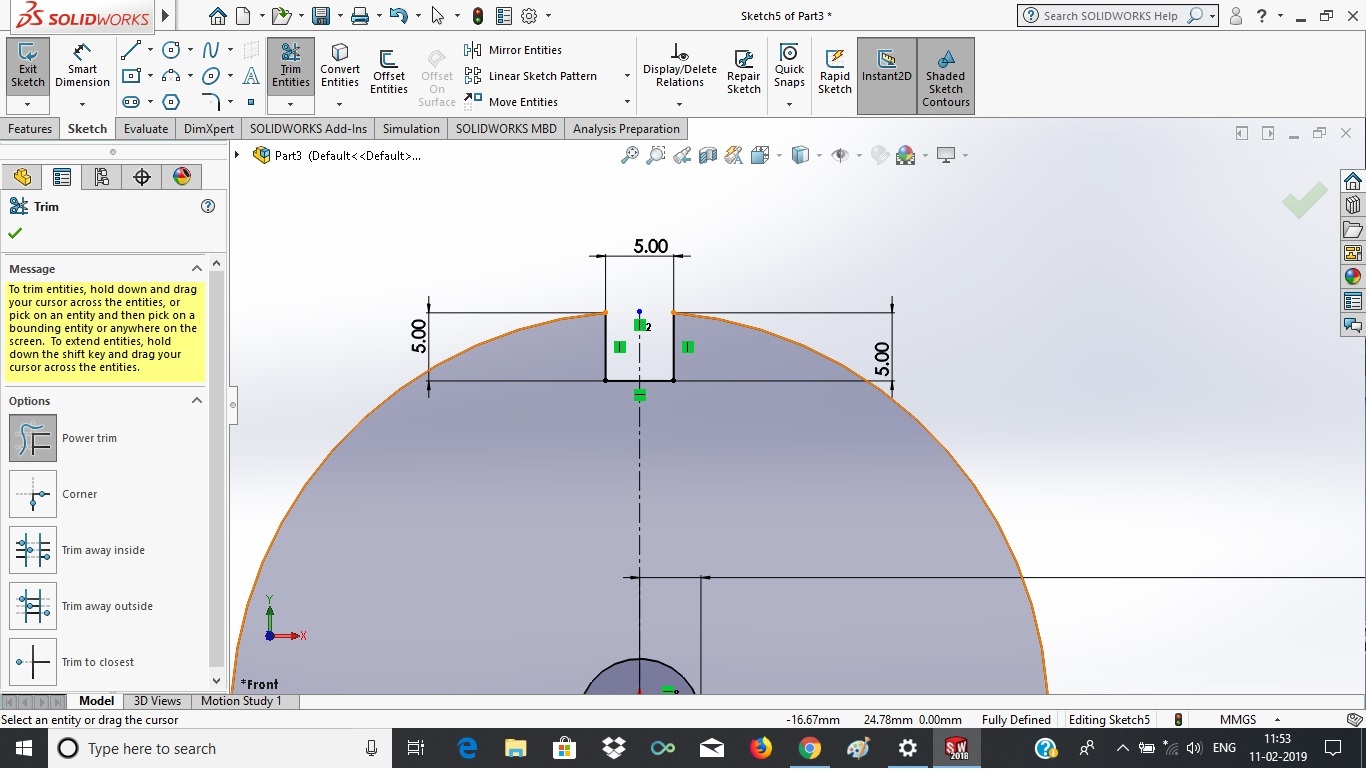Choose Trim away inside option
This screenshot has height=772, width=1366.
[33, 550]
